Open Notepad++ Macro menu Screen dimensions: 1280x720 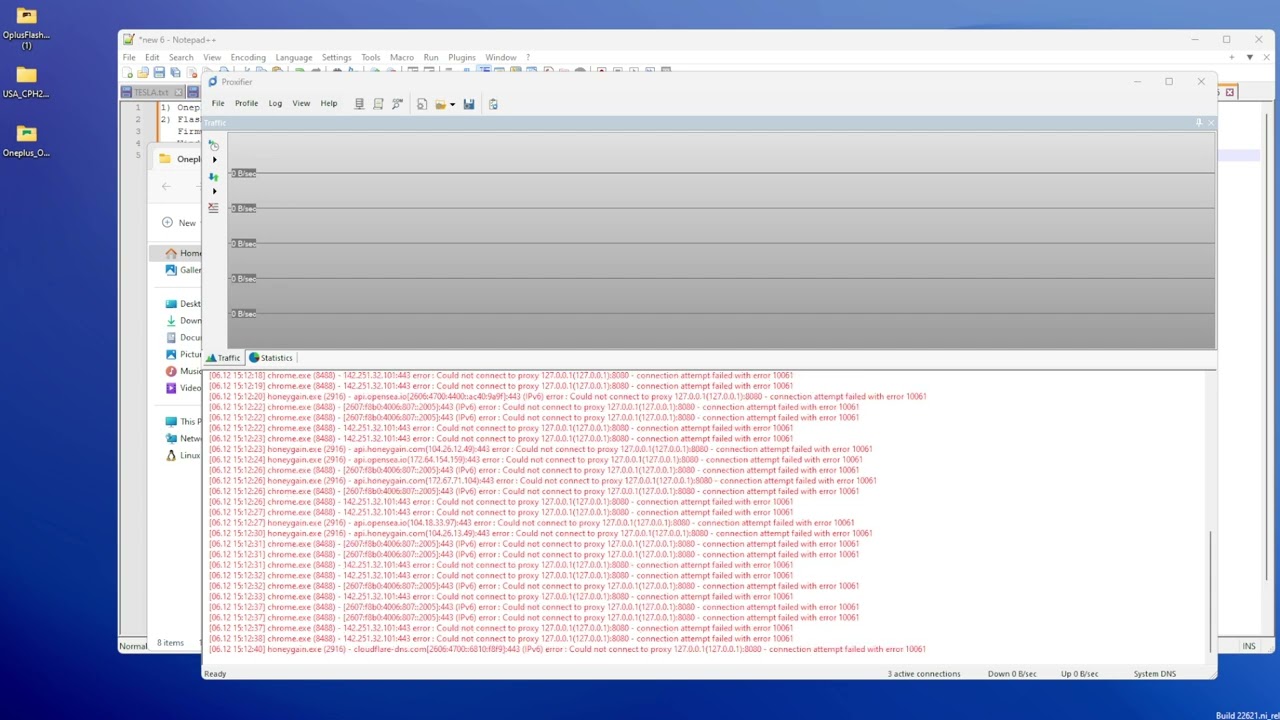402,57
